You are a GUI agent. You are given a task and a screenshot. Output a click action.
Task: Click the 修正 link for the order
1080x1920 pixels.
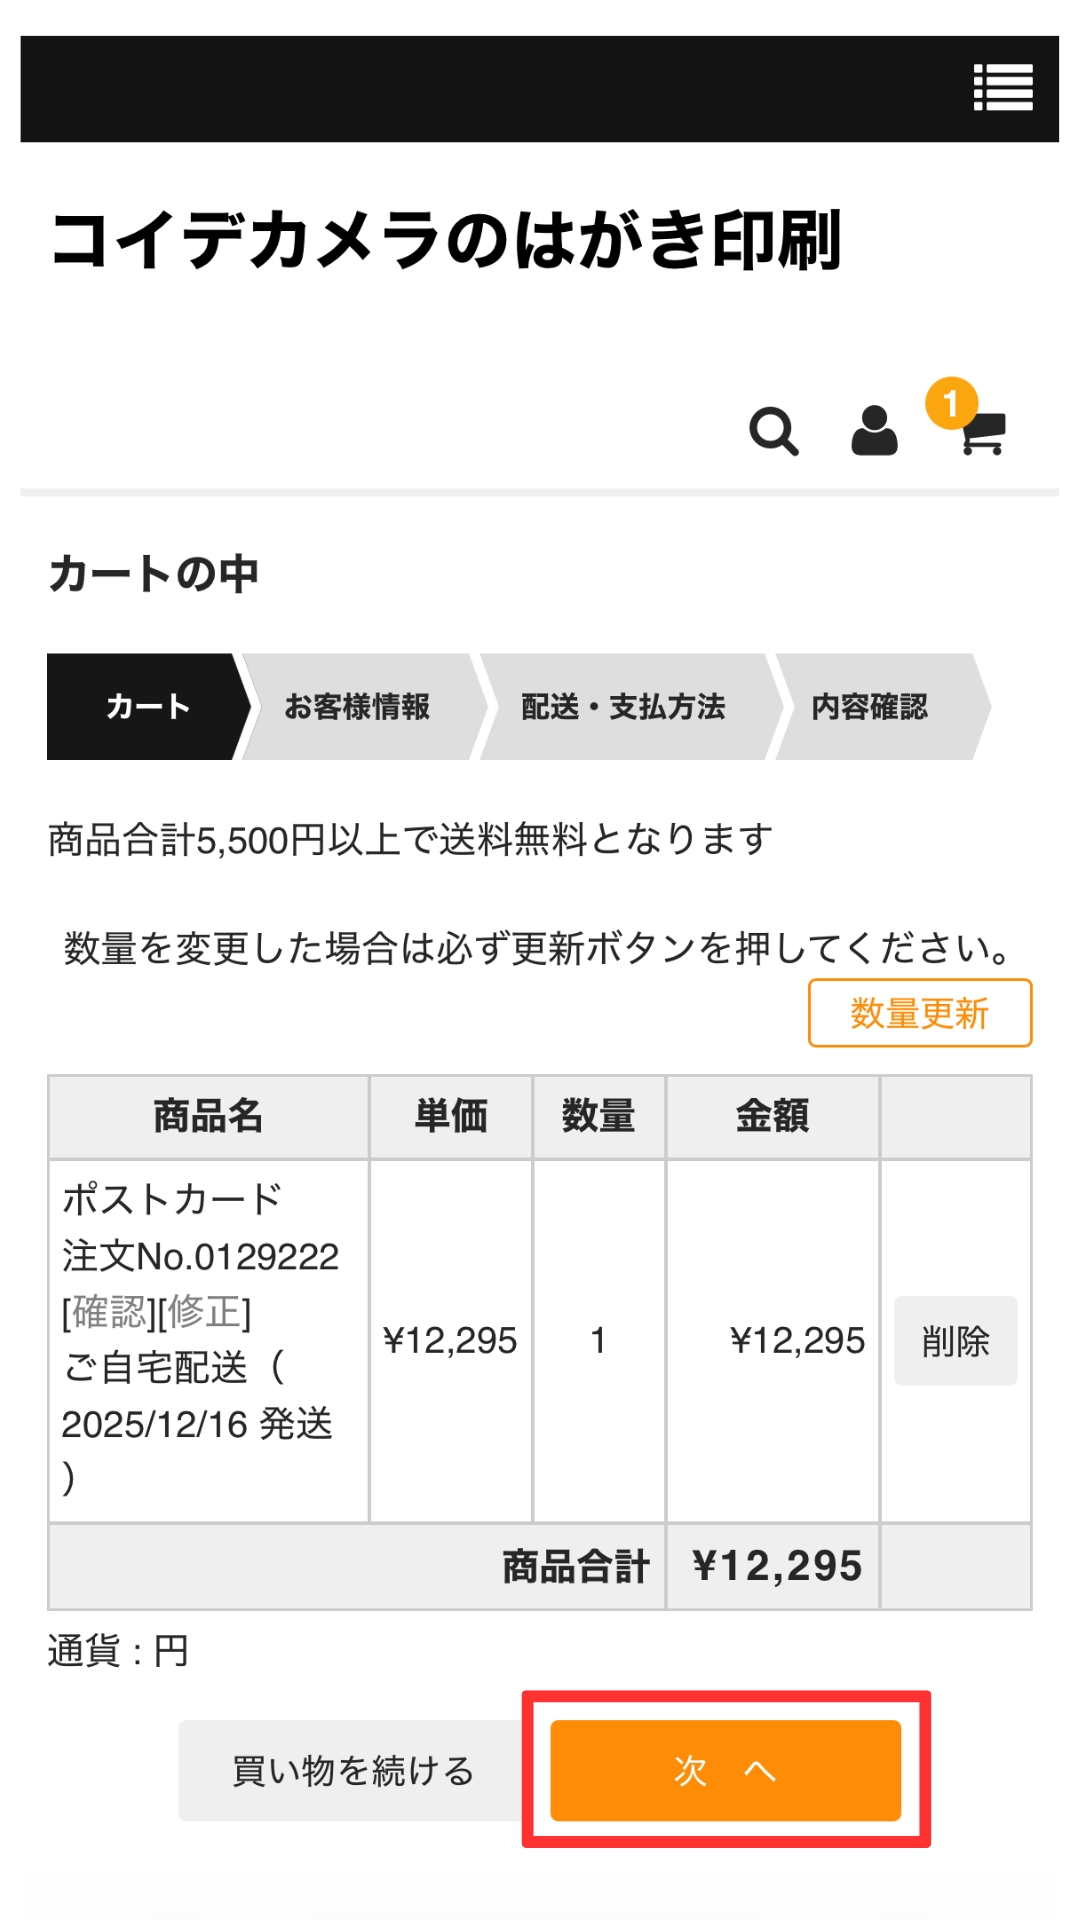point(205,1312)
